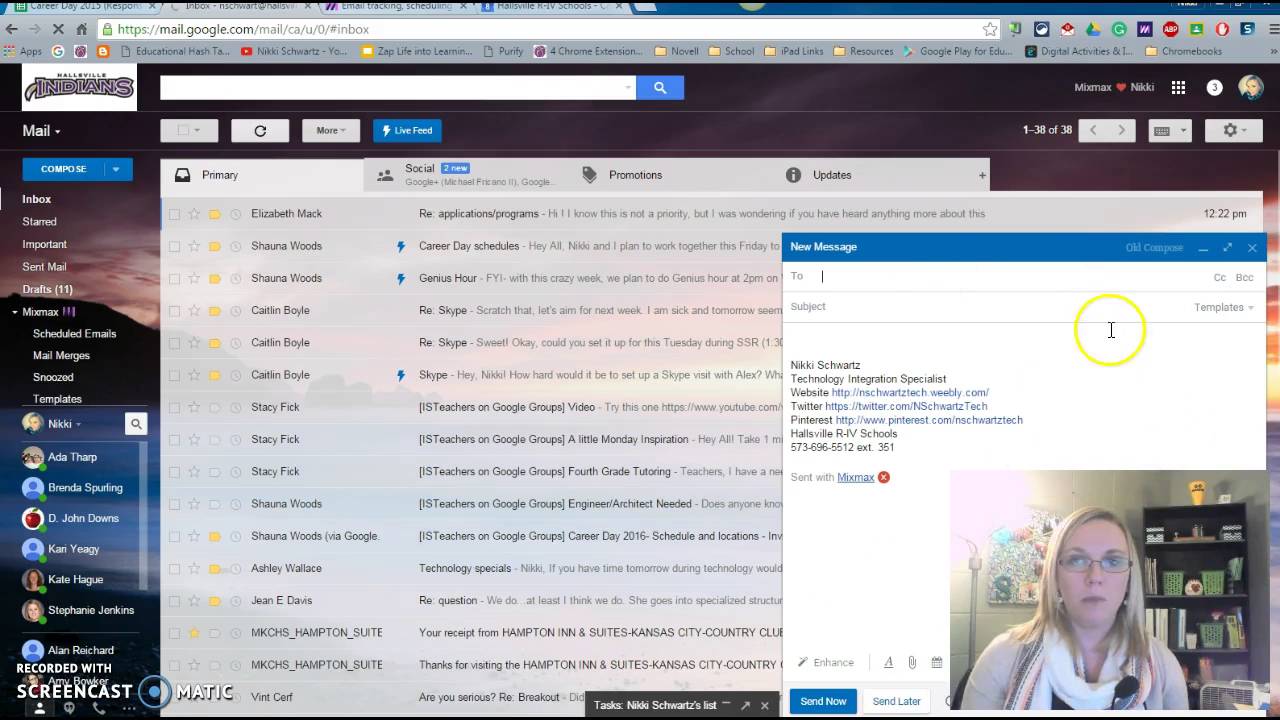Image resolution: width=1280 pixels, height=720 pixels.
Task: Open Scheduled Emails under Mixmax
Action: 74,334
